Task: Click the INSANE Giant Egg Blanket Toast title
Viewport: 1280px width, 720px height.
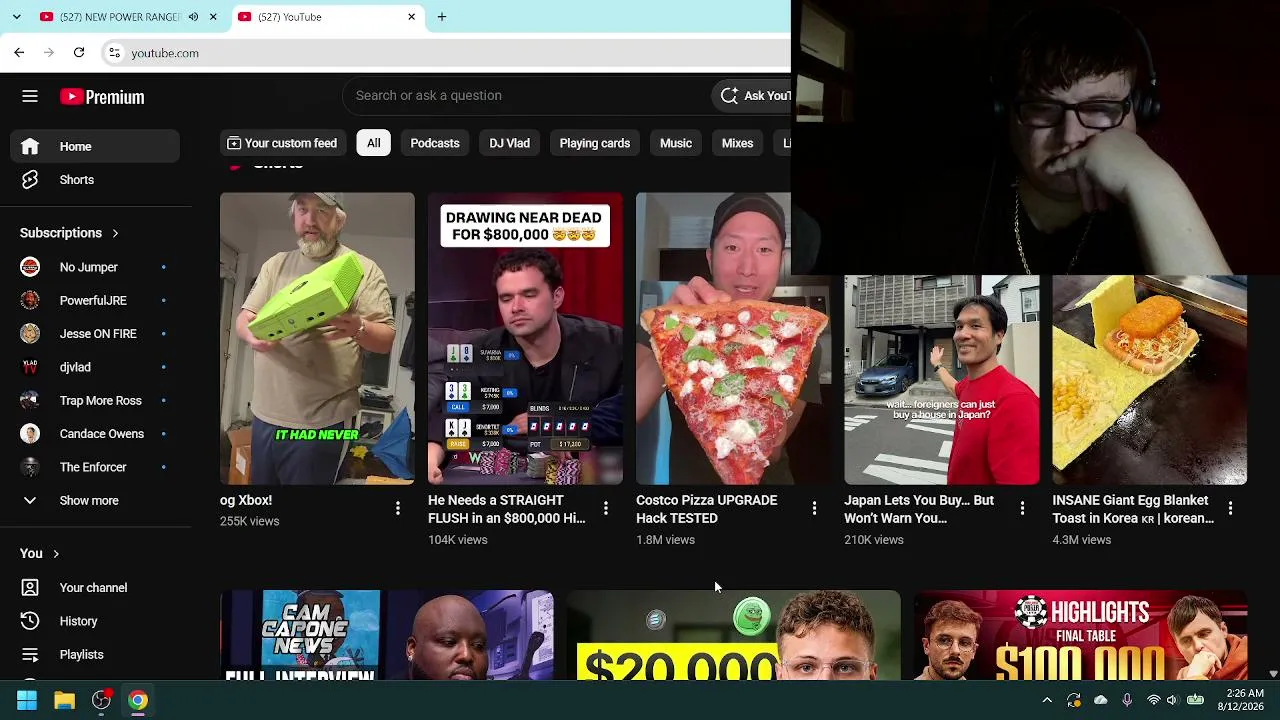Action: 1133,509
